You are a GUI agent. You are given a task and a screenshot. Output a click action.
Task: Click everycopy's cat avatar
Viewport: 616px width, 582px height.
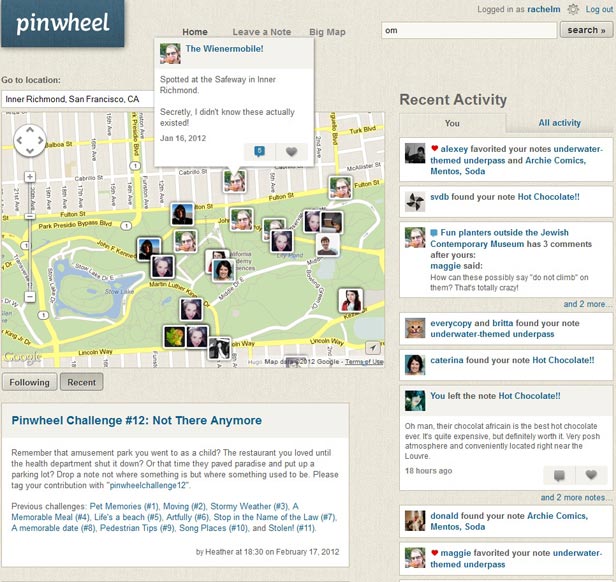coord(415,328)
